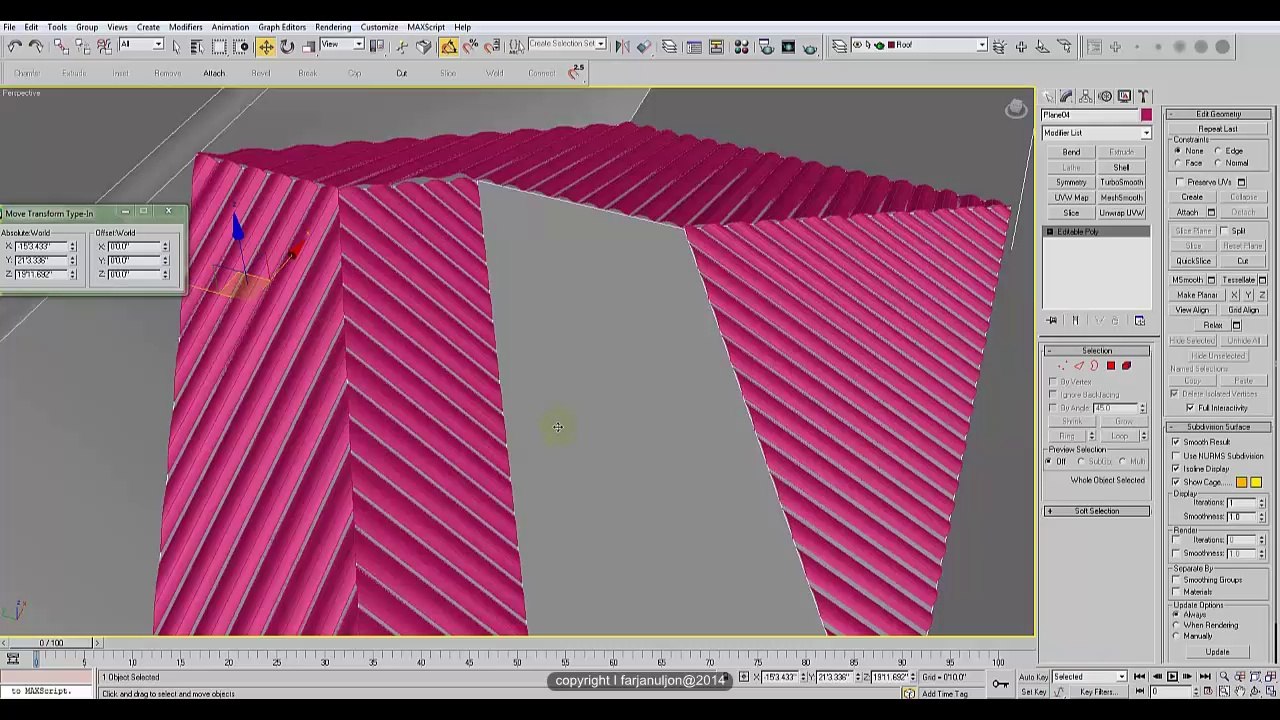Screen dimensions: 1280x720
Task: Click the Undo arrow icon
Action: click(x=15, y=46)
